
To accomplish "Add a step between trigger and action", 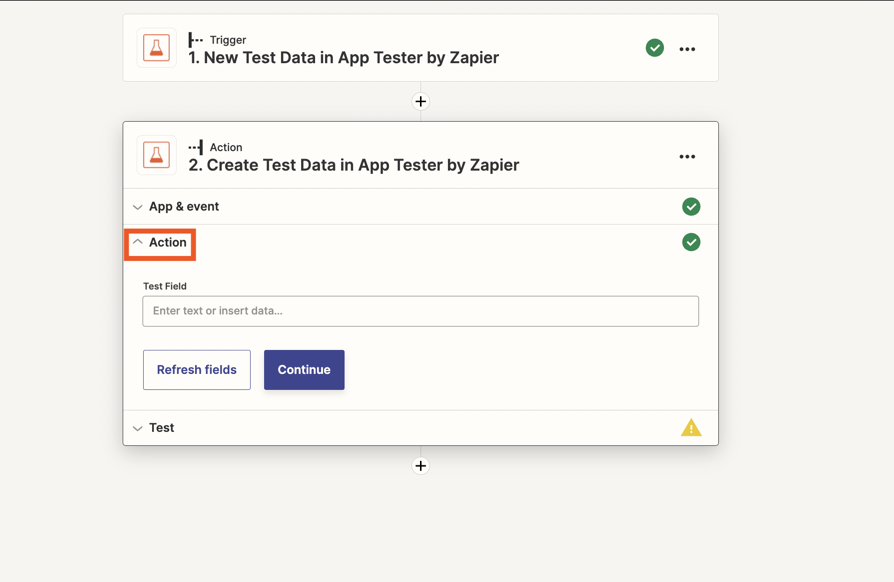I will (421, 101).
